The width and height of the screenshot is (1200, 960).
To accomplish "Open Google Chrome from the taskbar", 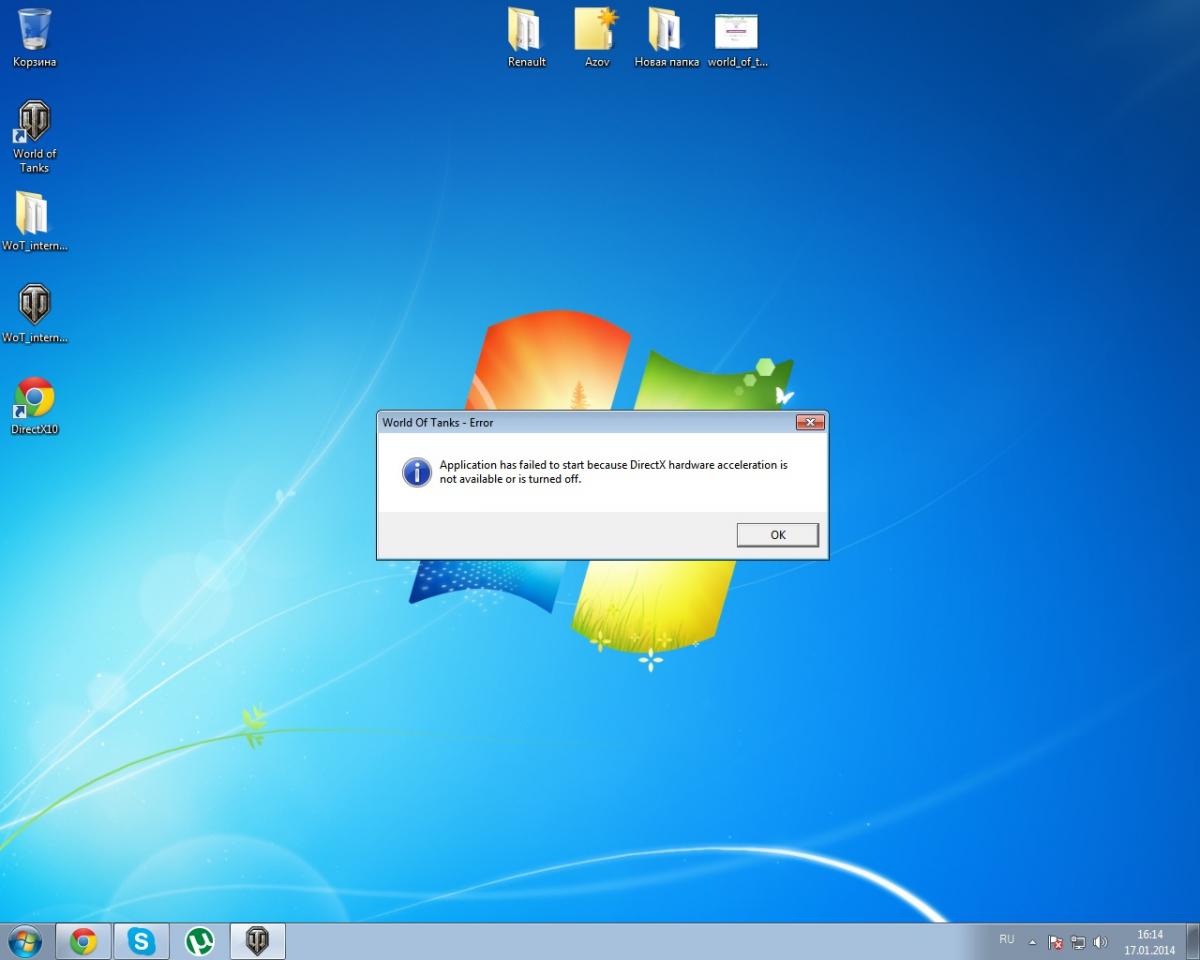I will click(83, 941).
